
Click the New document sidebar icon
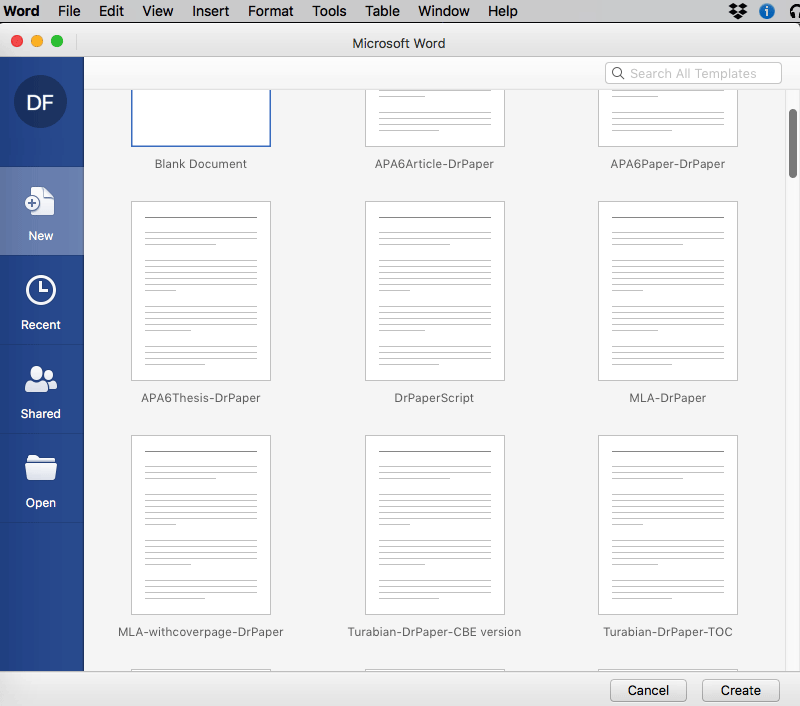[x=41, y=201]
